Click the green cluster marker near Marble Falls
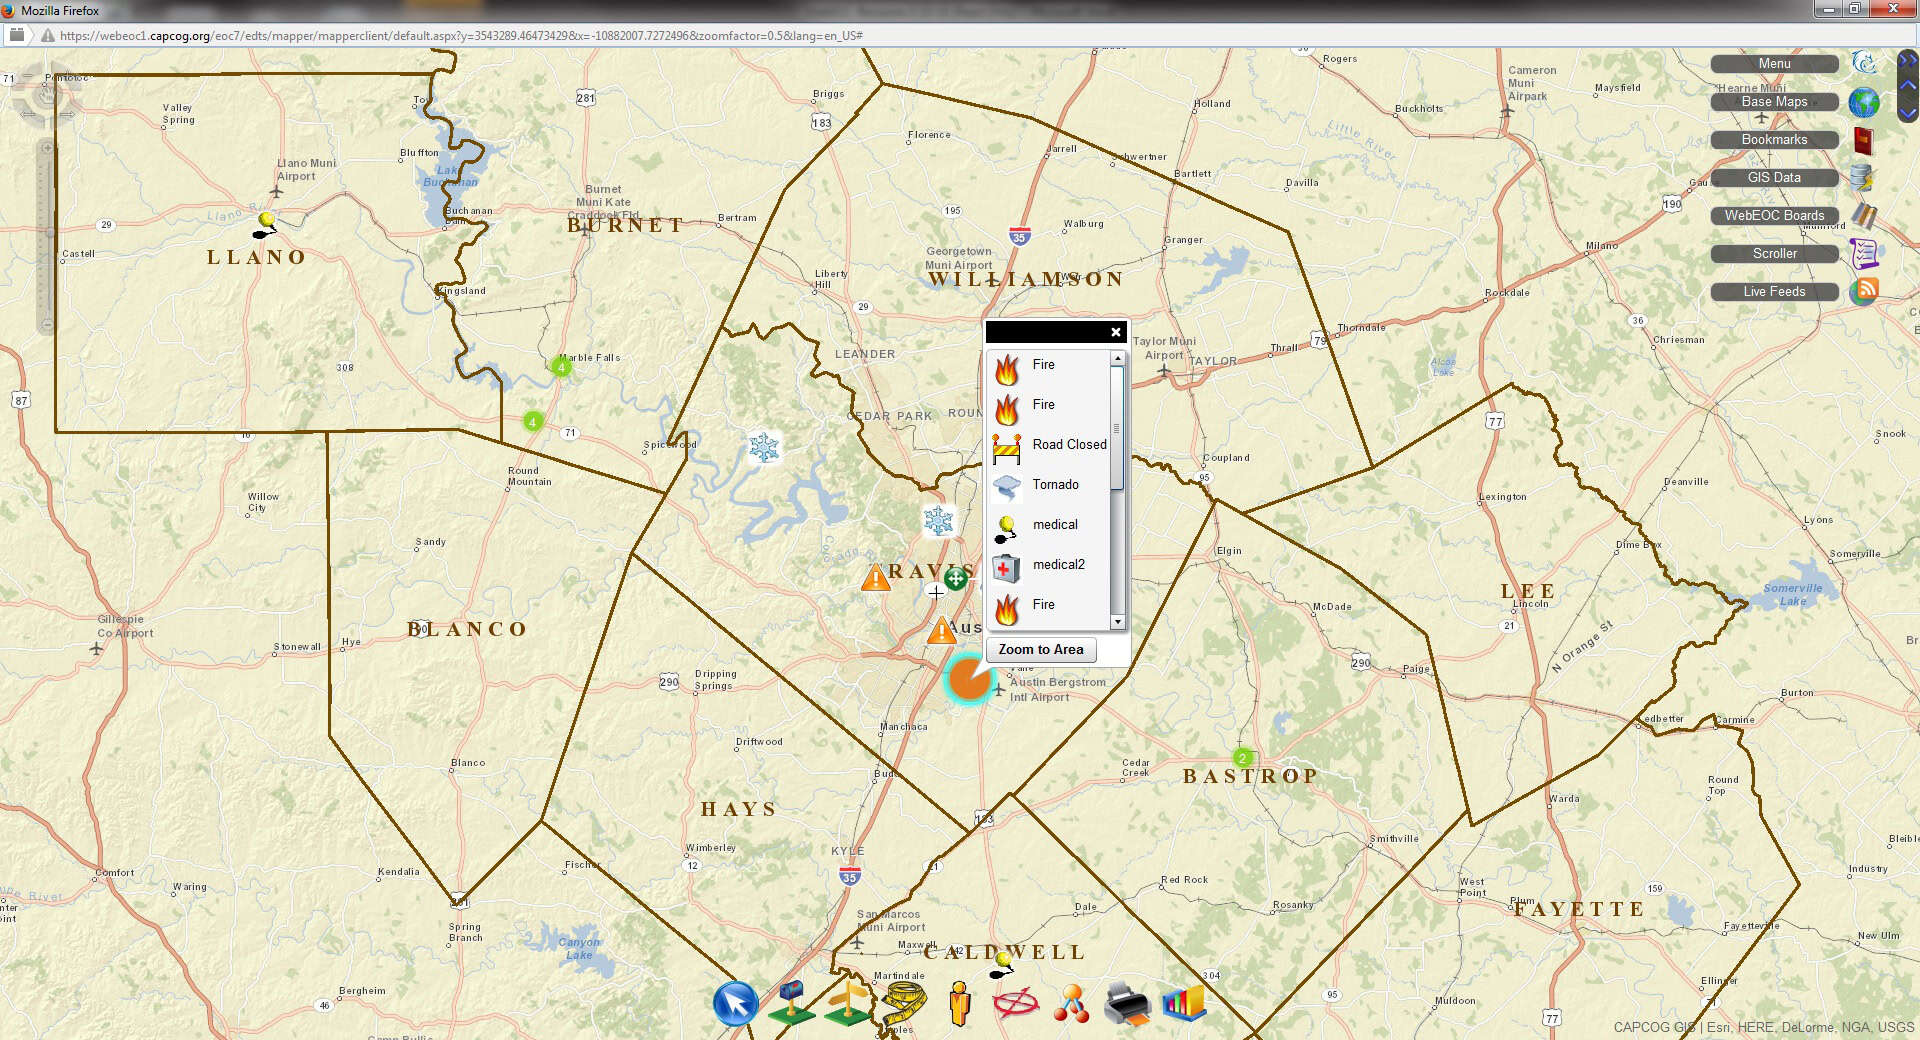 tap(561, 367)
